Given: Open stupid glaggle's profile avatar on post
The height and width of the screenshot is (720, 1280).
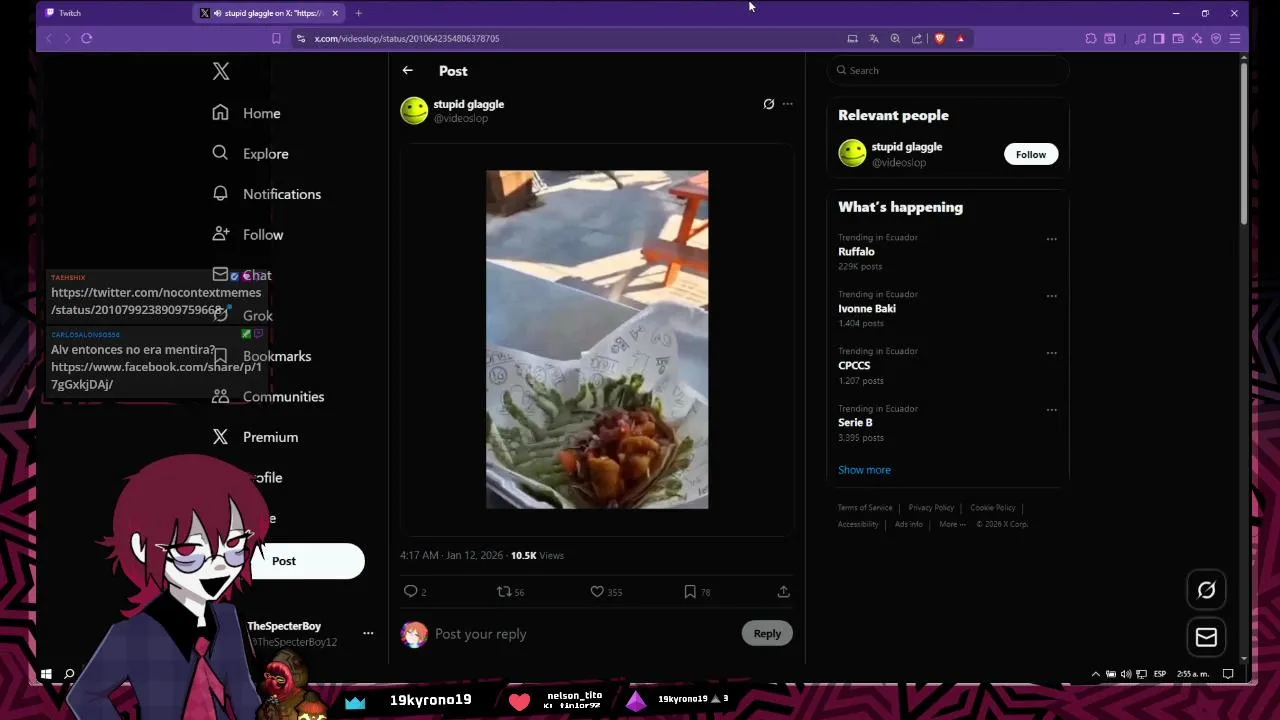Looking at the screenshot, I should pos(414,110).
